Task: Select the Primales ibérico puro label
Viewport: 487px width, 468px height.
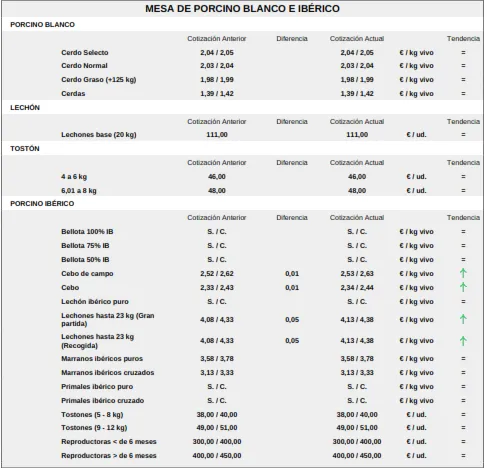Action: click(x=97, y=387)
